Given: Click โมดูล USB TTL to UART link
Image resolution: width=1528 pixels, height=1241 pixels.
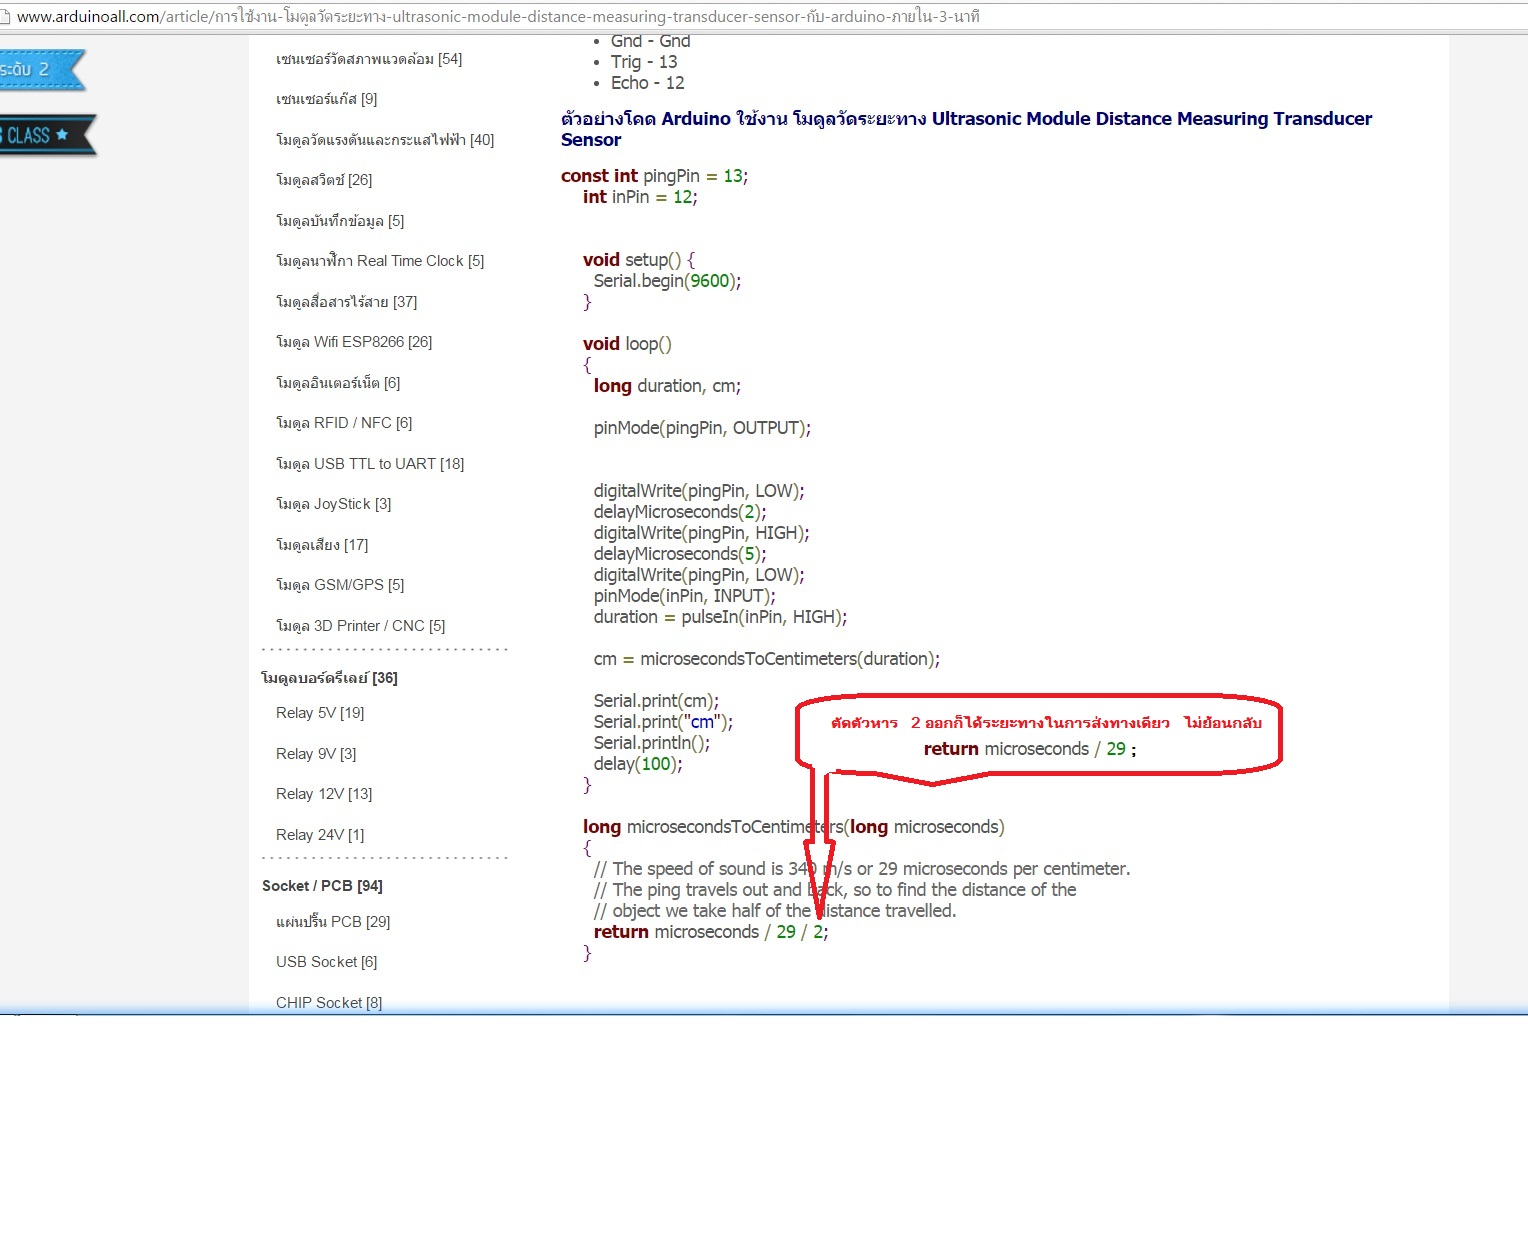Looking at the screenshot, I should coord(369,464).
